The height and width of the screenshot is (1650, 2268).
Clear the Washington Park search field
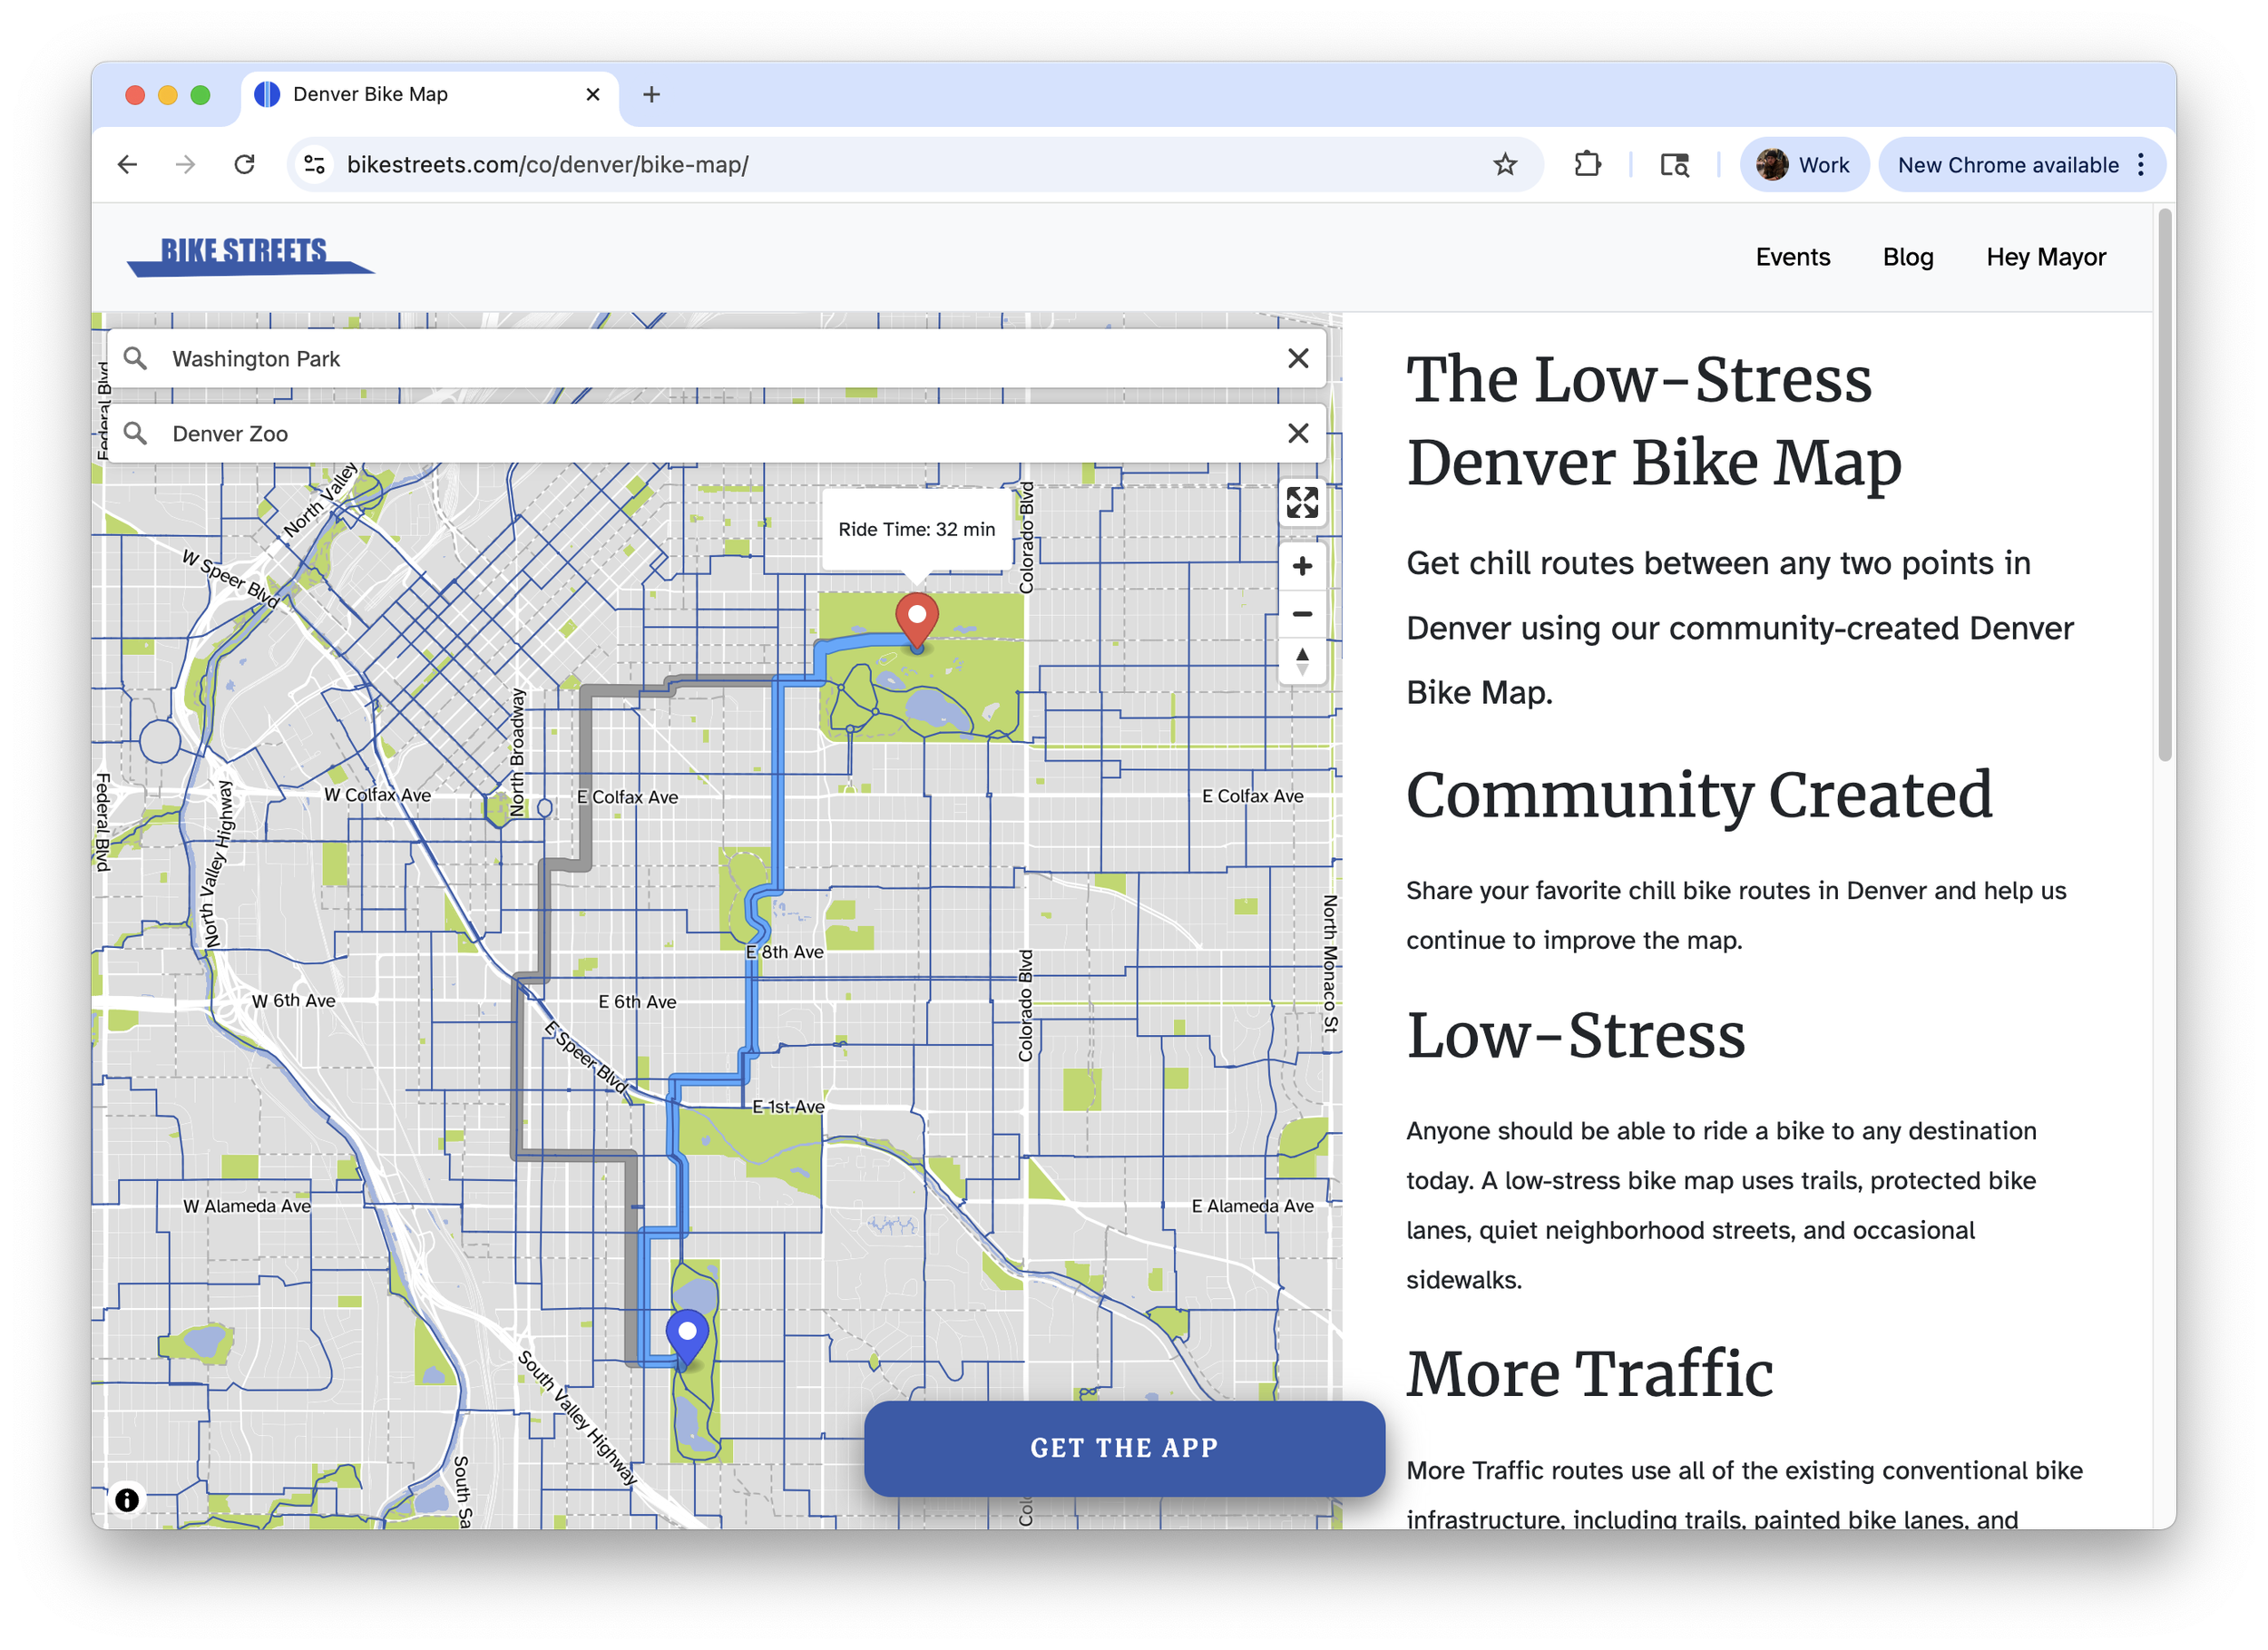pyautogui.click(x=1298, y=358)
